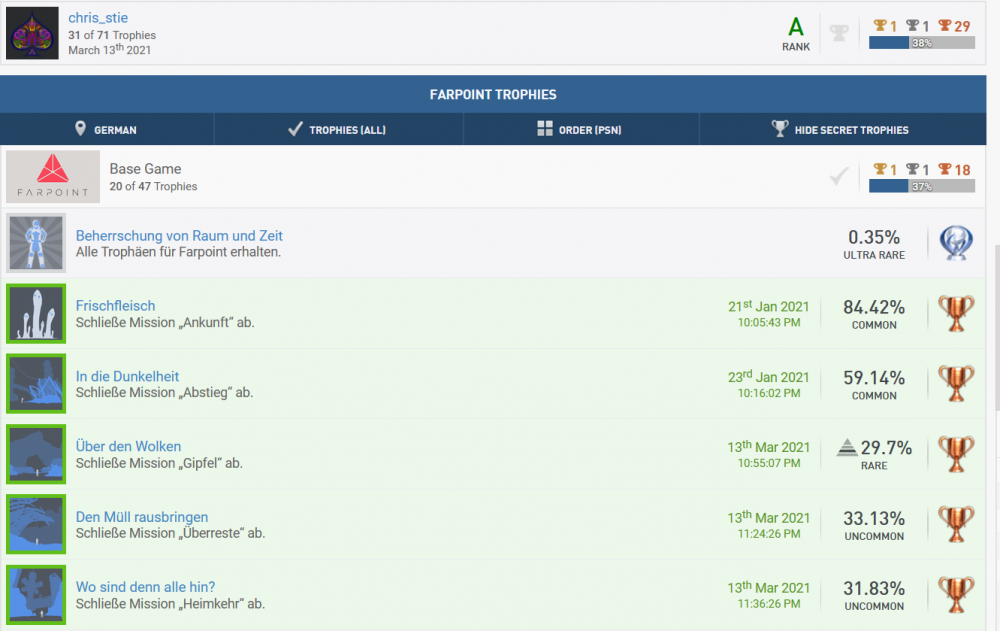Open the chris_stie profile link
1000x631 pixels.
[98, 18]
